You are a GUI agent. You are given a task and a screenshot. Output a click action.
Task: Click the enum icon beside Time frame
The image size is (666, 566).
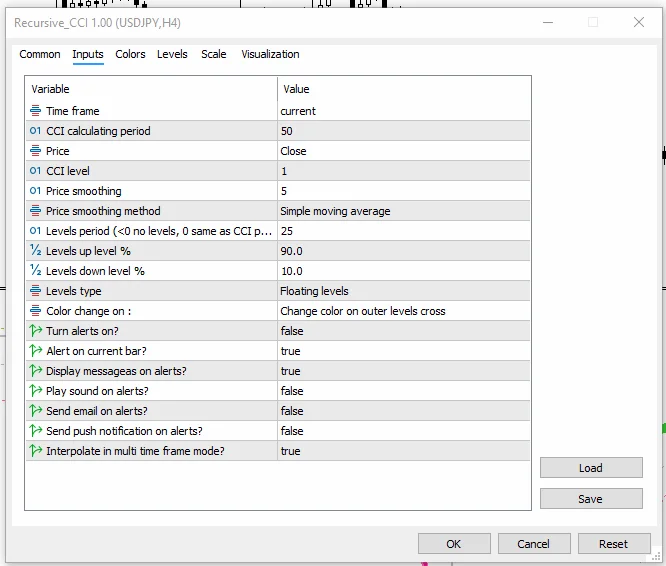(35, 111)
